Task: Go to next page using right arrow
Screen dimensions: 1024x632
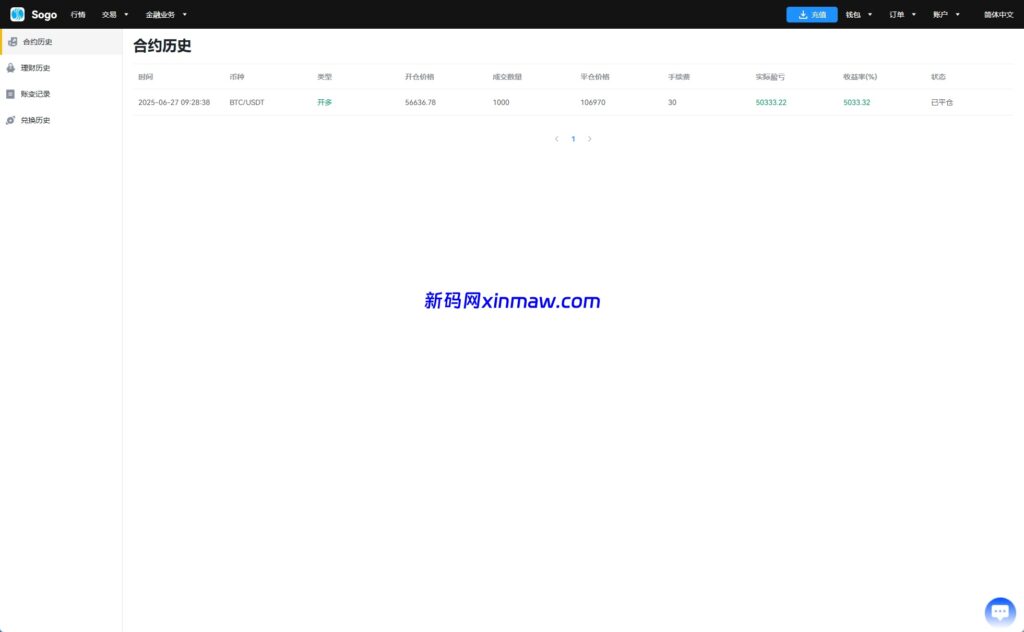Action: coord(590,139)
